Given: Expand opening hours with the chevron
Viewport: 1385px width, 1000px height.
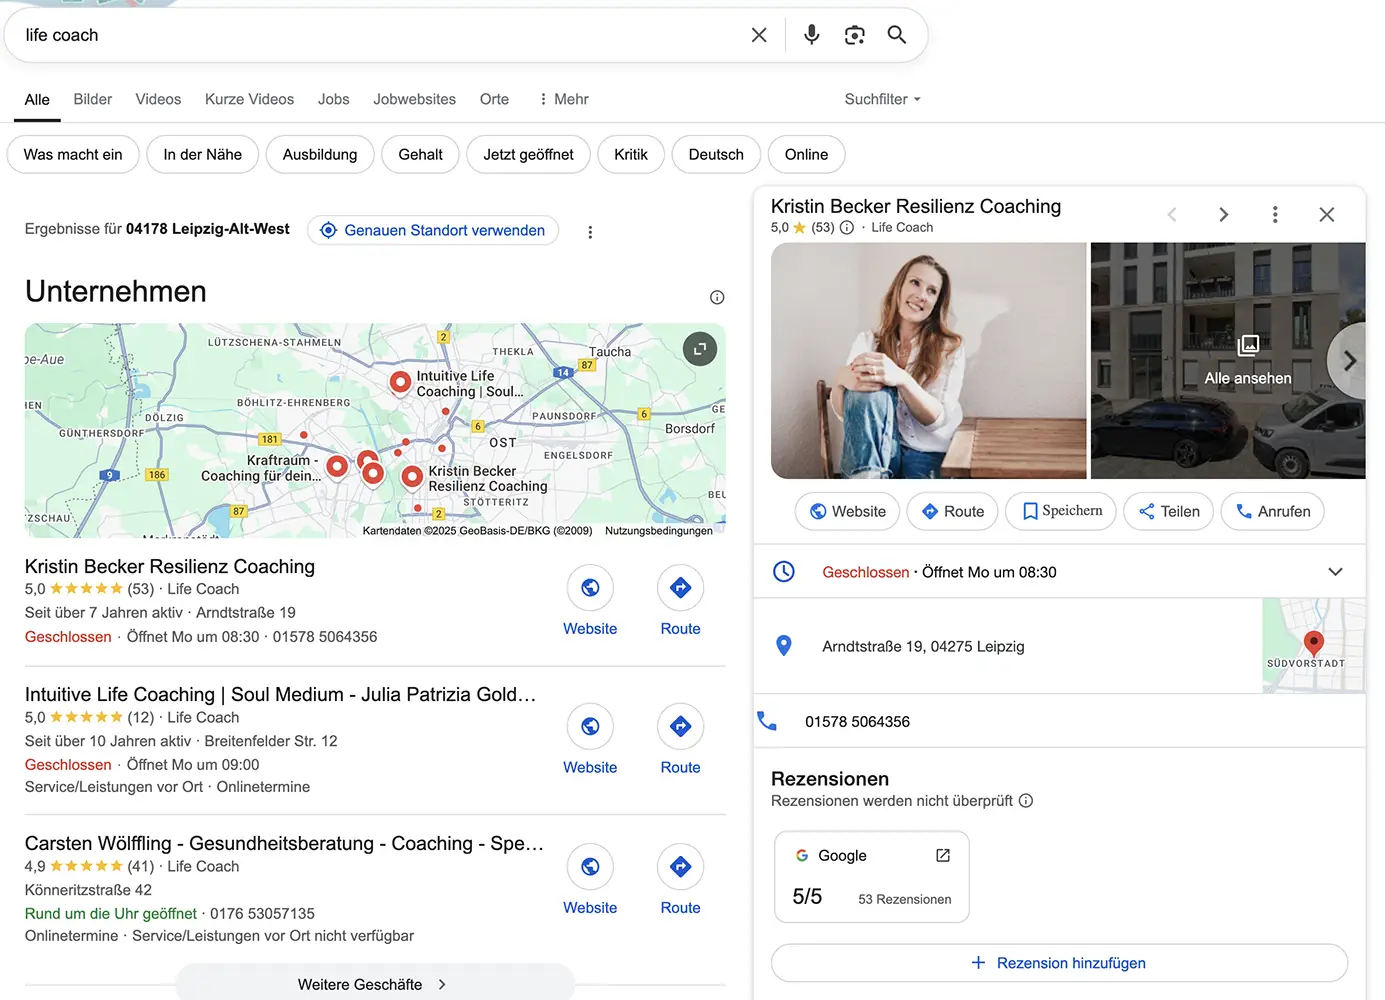Looking at the screenshot, I should [1335, 572].
